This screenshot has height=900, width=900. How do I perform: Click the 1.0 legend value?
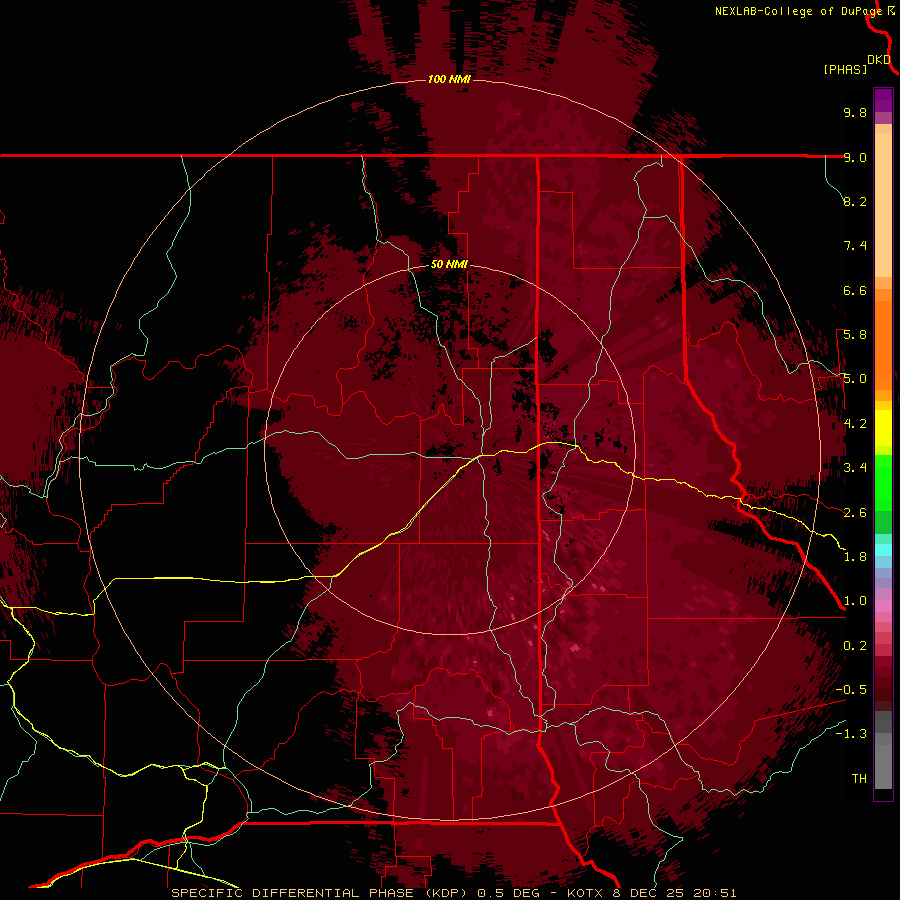tap(855, 601)
